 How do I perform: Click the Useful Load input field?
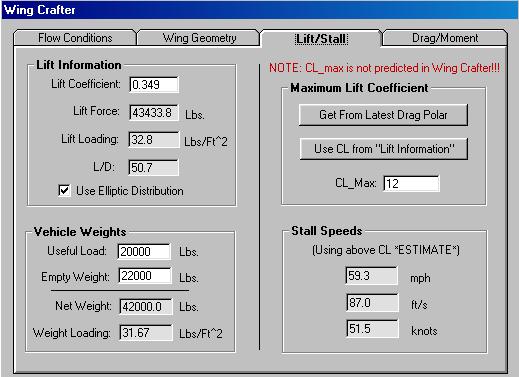pyautogui.click(x=144, y=251)
